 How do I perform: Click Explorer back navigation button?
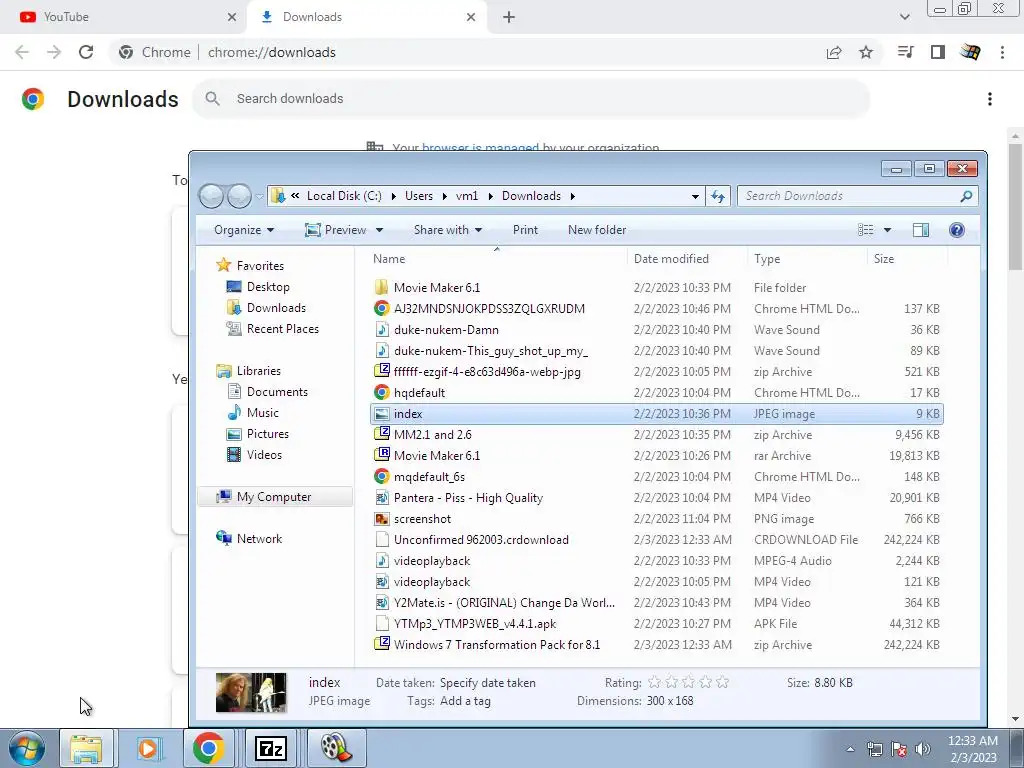[x=211, y=196]
